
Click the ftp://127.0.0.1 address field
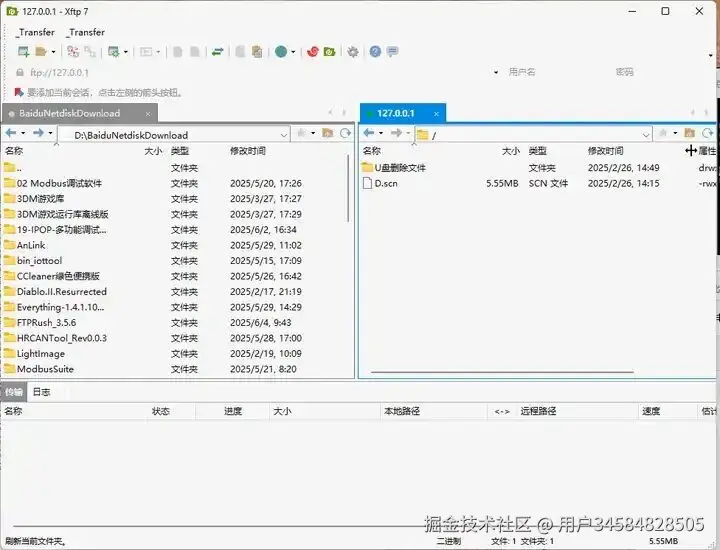259,73
